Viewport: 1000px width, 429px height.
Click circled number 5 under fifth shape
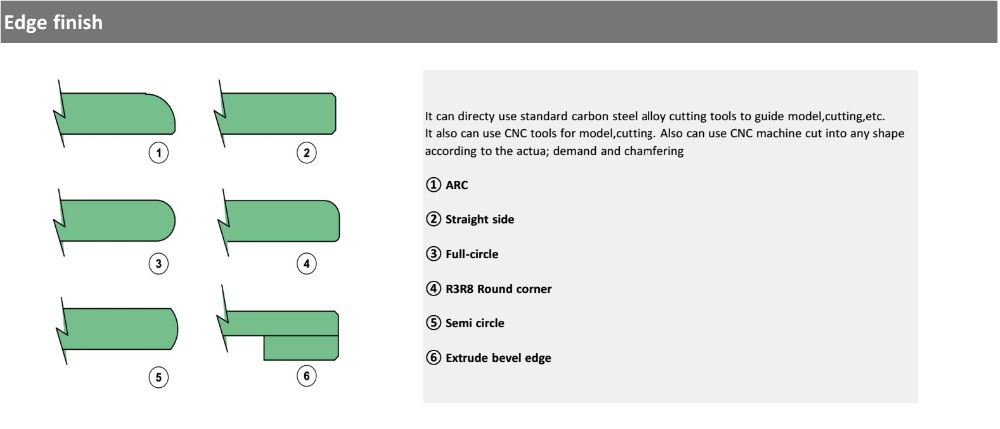pos(159,378)
